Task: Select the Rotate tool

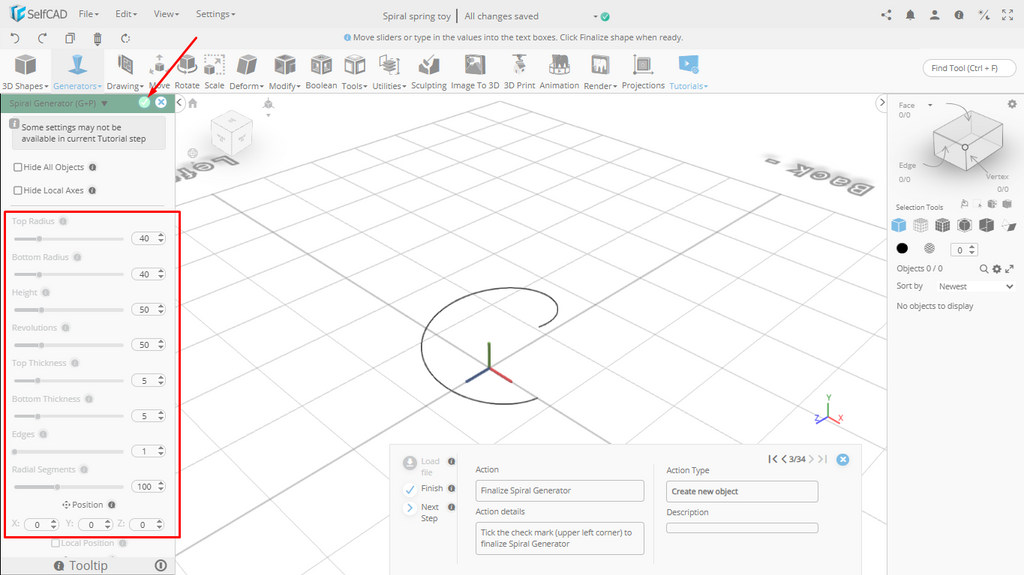Action: pos(187,72)
